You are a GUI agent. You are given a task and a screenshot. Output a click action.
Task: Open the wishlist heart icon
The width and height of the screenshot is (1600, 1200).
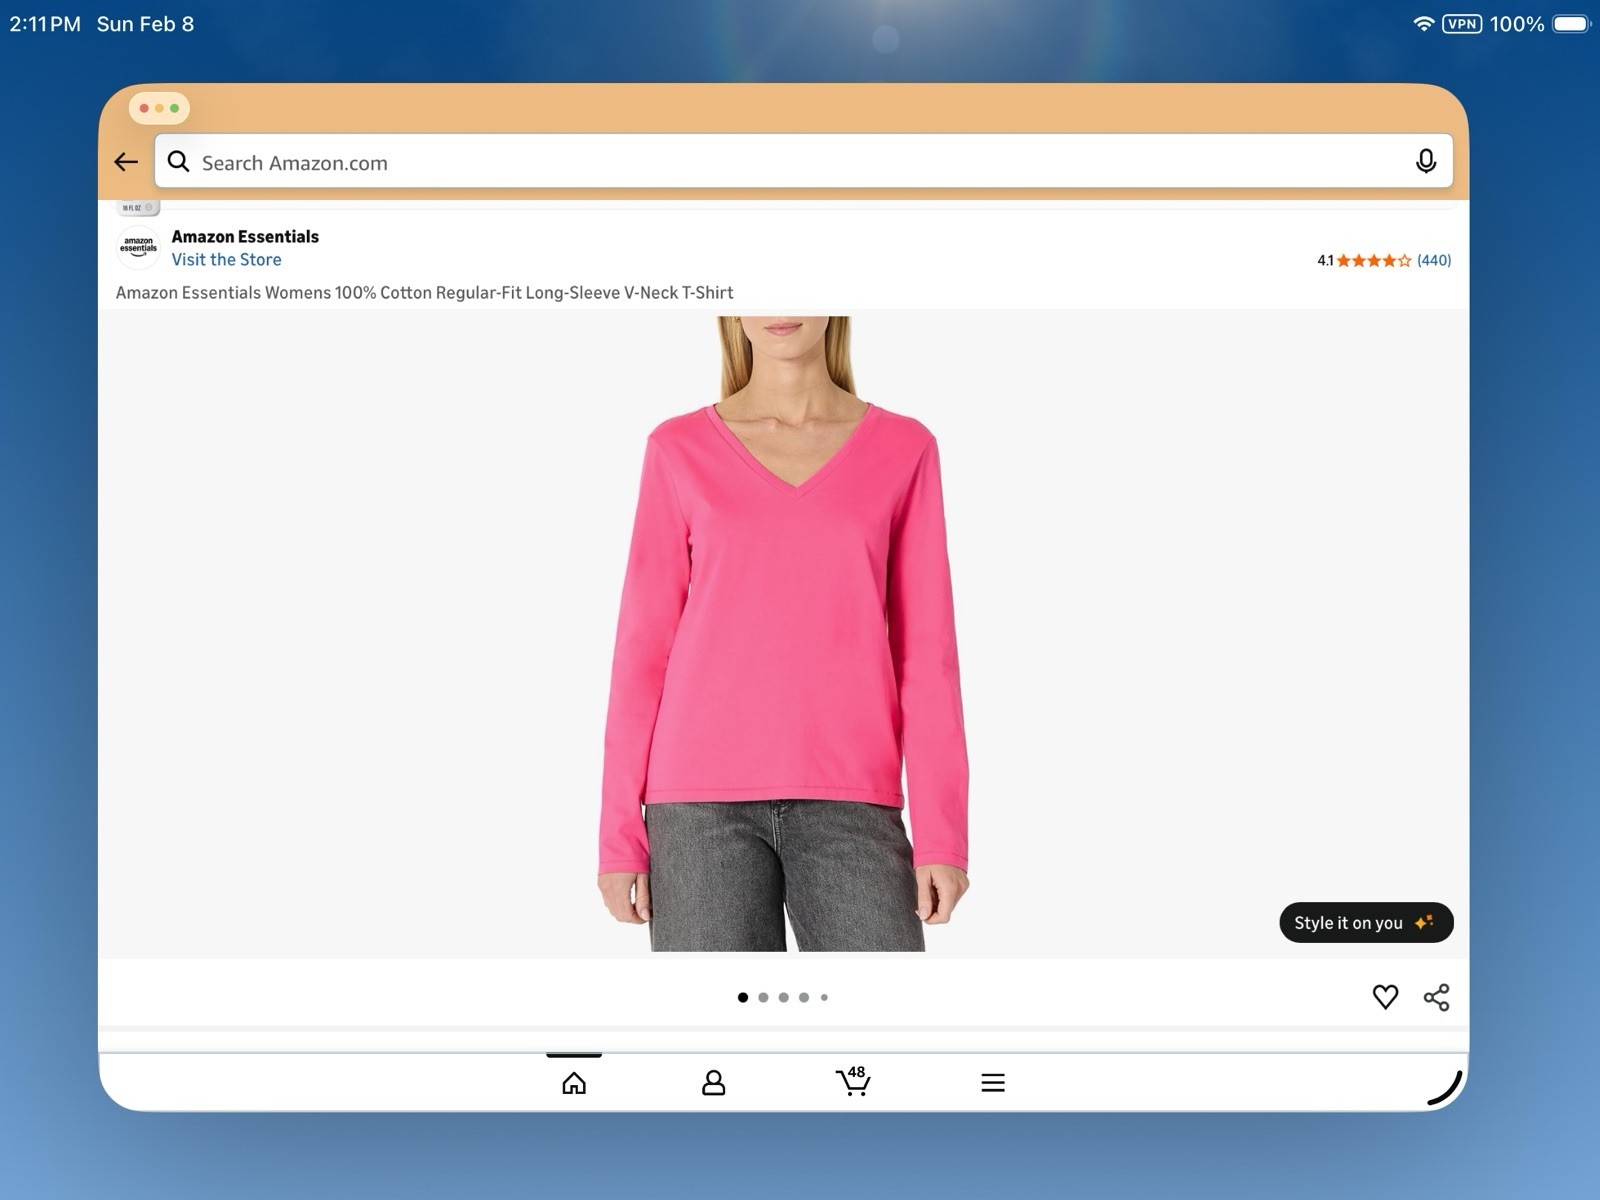(1385, 996)
